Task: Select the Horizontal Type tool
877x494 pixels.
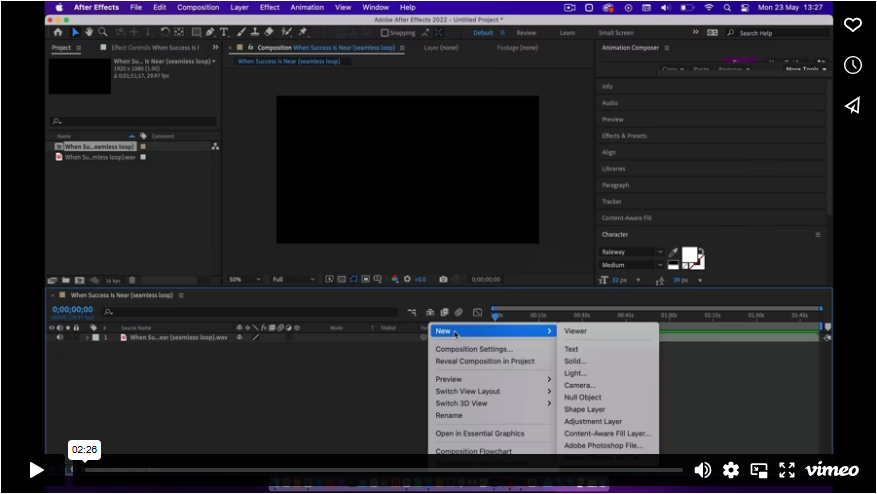Action: pyautogui.click(x=224, y=32)
